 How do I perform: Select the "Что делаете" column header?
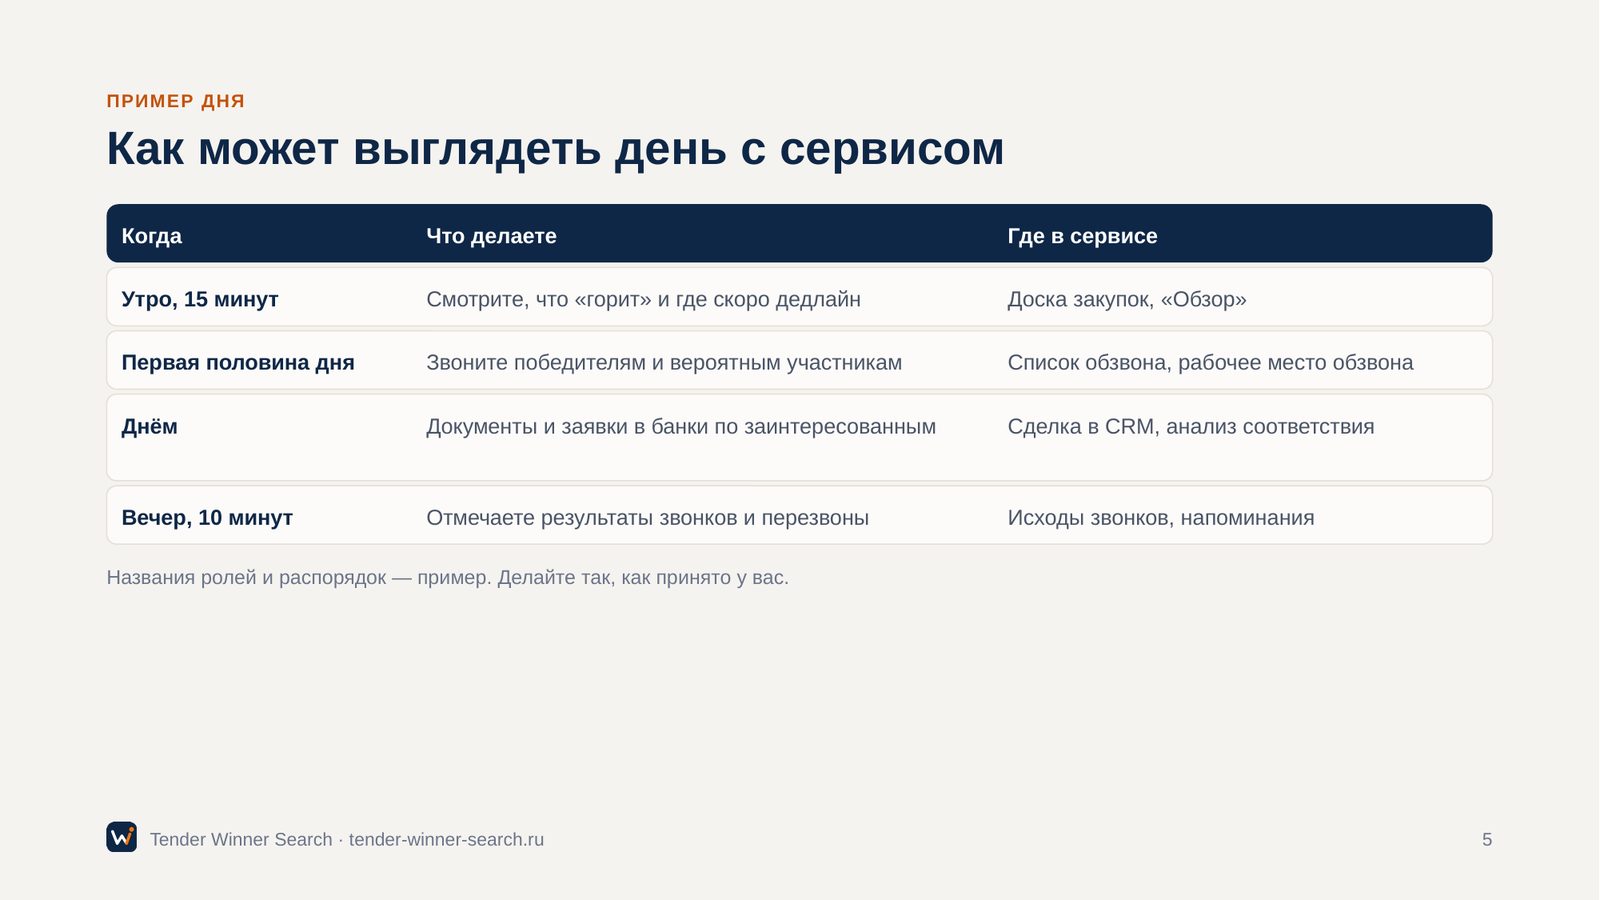click(x=491, y=236)
